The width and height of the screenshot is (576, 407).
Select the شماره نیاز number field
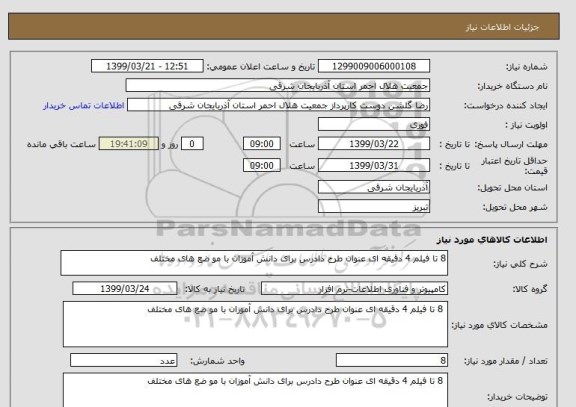click(x=374, y=66)
